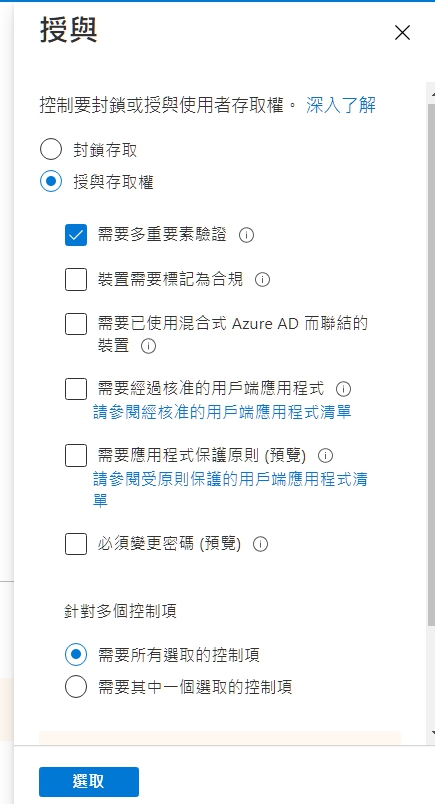View info icon beside 必須變更密碼 (預覽)
Viewport: 435px width, 804px height.
coord(261,544)
